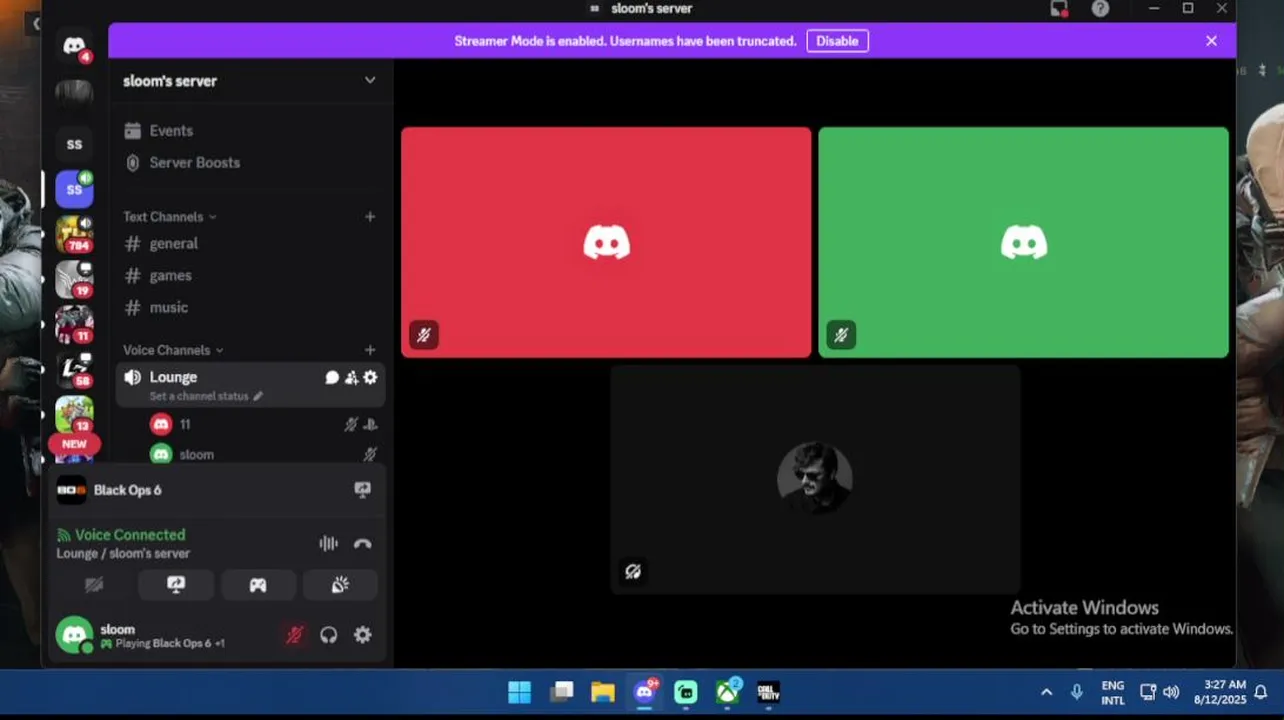Click the red NEW unread pill
The width and height of the screenshot is (1284, 720).
74,444
